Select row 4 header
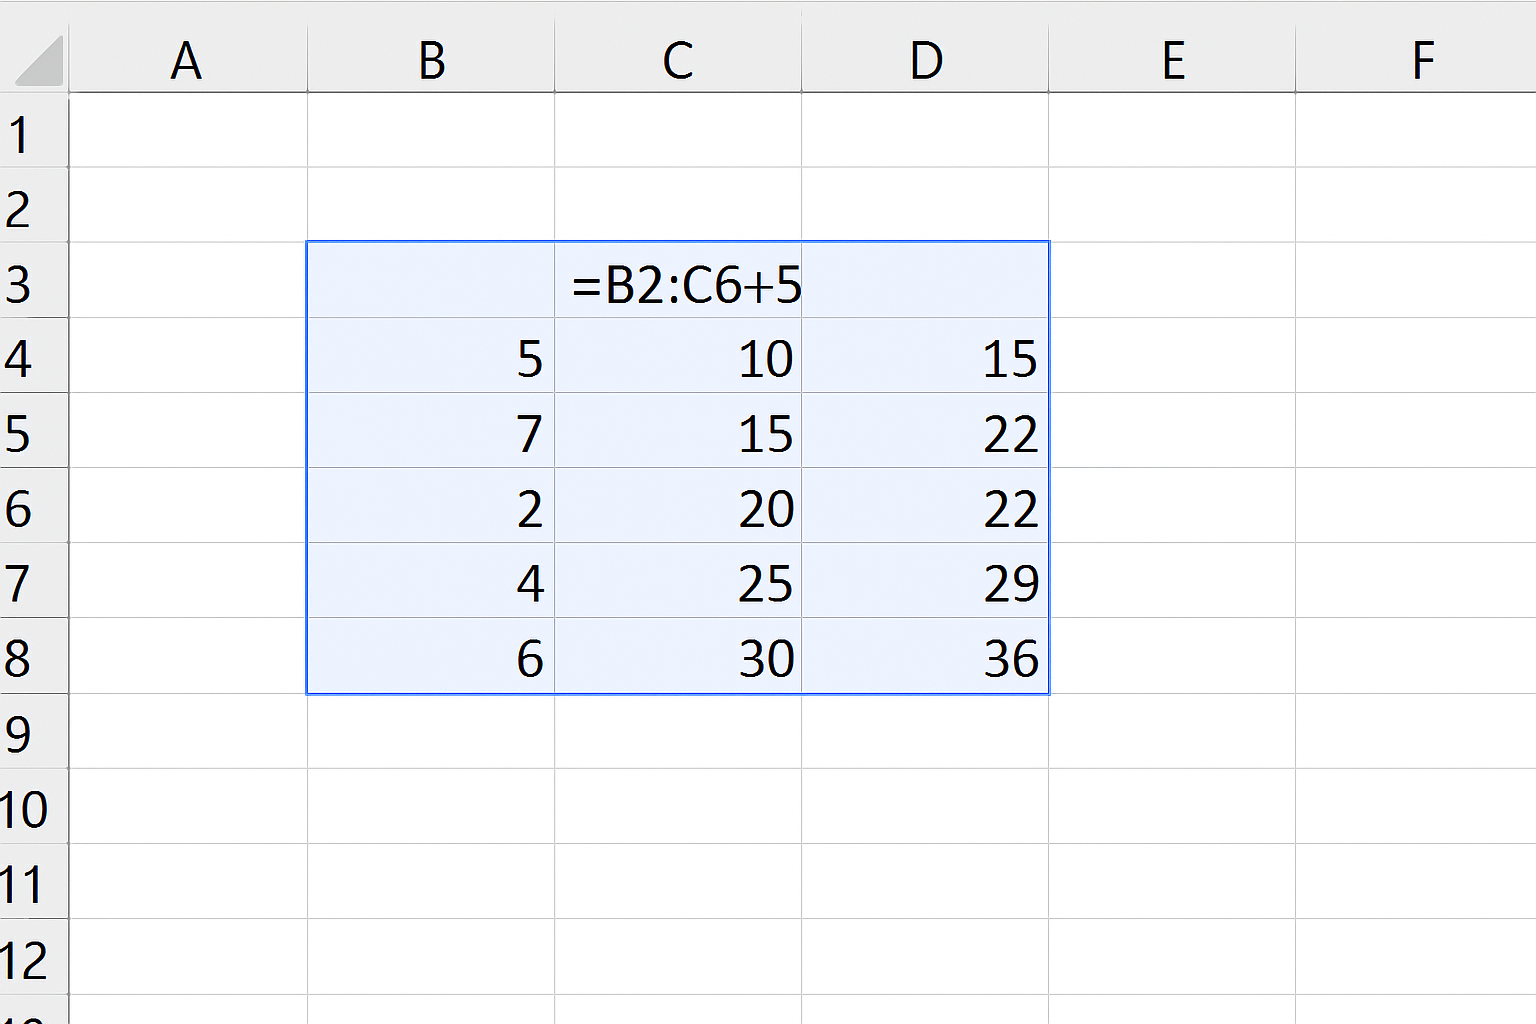Image resolution: width=1536 pixels, height=1024 pixels. coord(34,355)
